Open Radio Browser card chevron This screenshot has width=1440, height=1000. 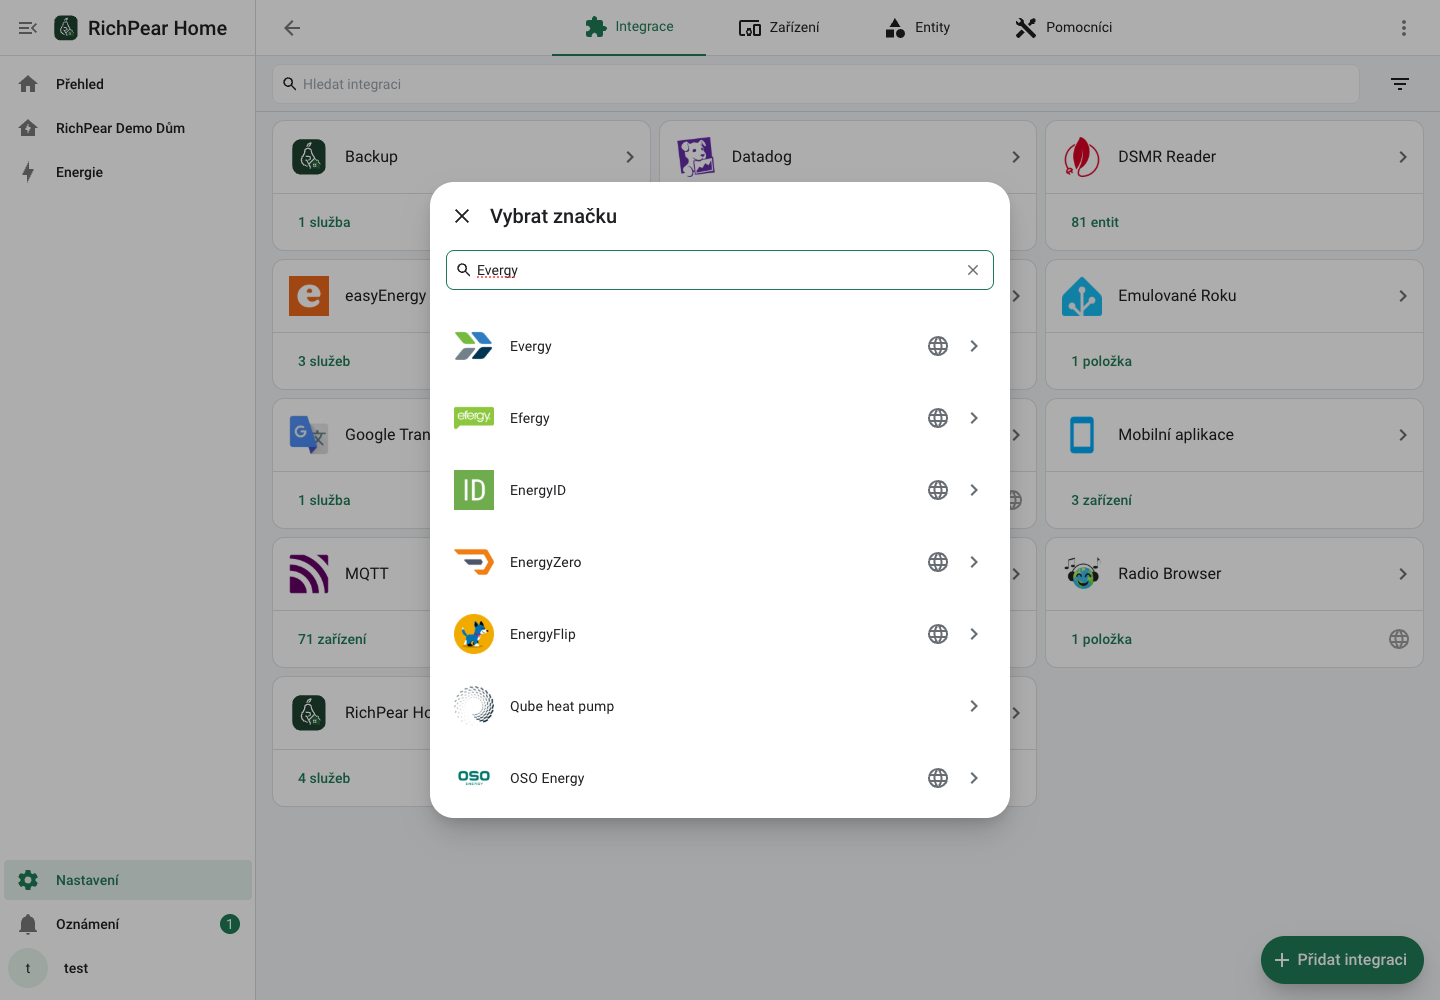[x=1403, y=574]
